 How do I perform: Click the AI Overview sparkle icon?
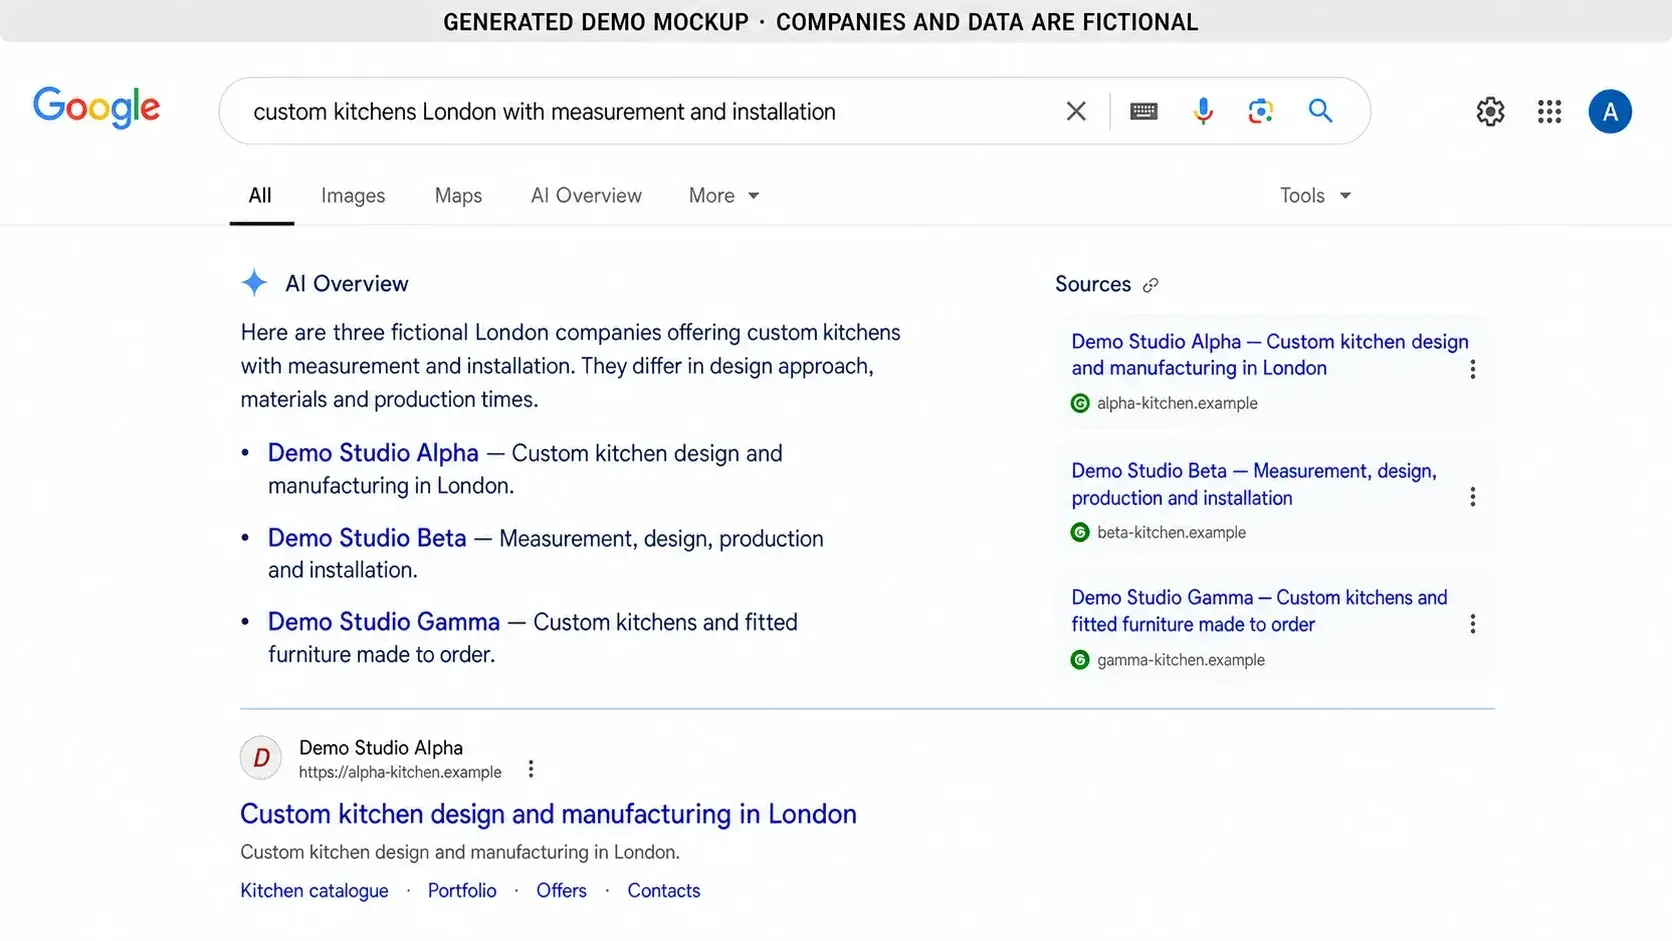pyautogui.click(x=254, y=283)
